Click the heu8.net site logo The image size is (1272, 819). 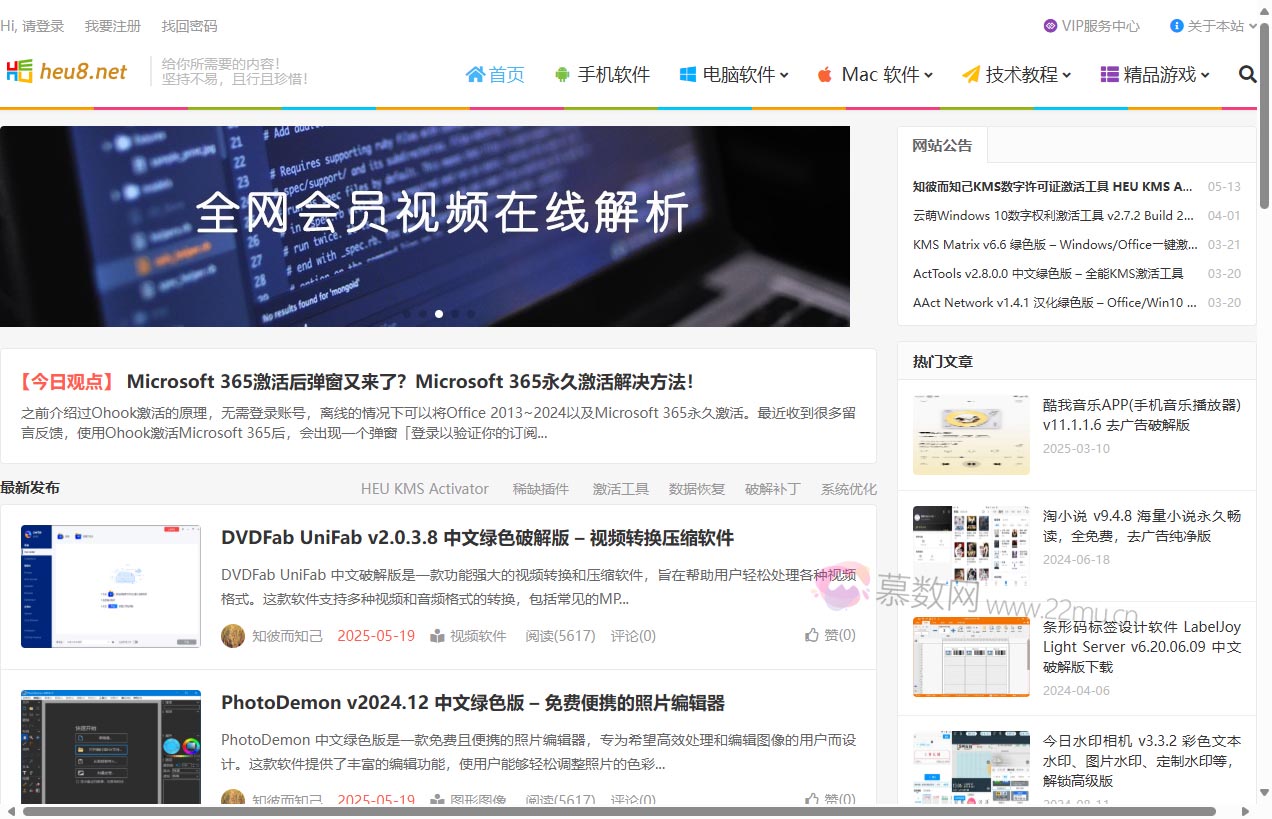[x=66, y=71]
